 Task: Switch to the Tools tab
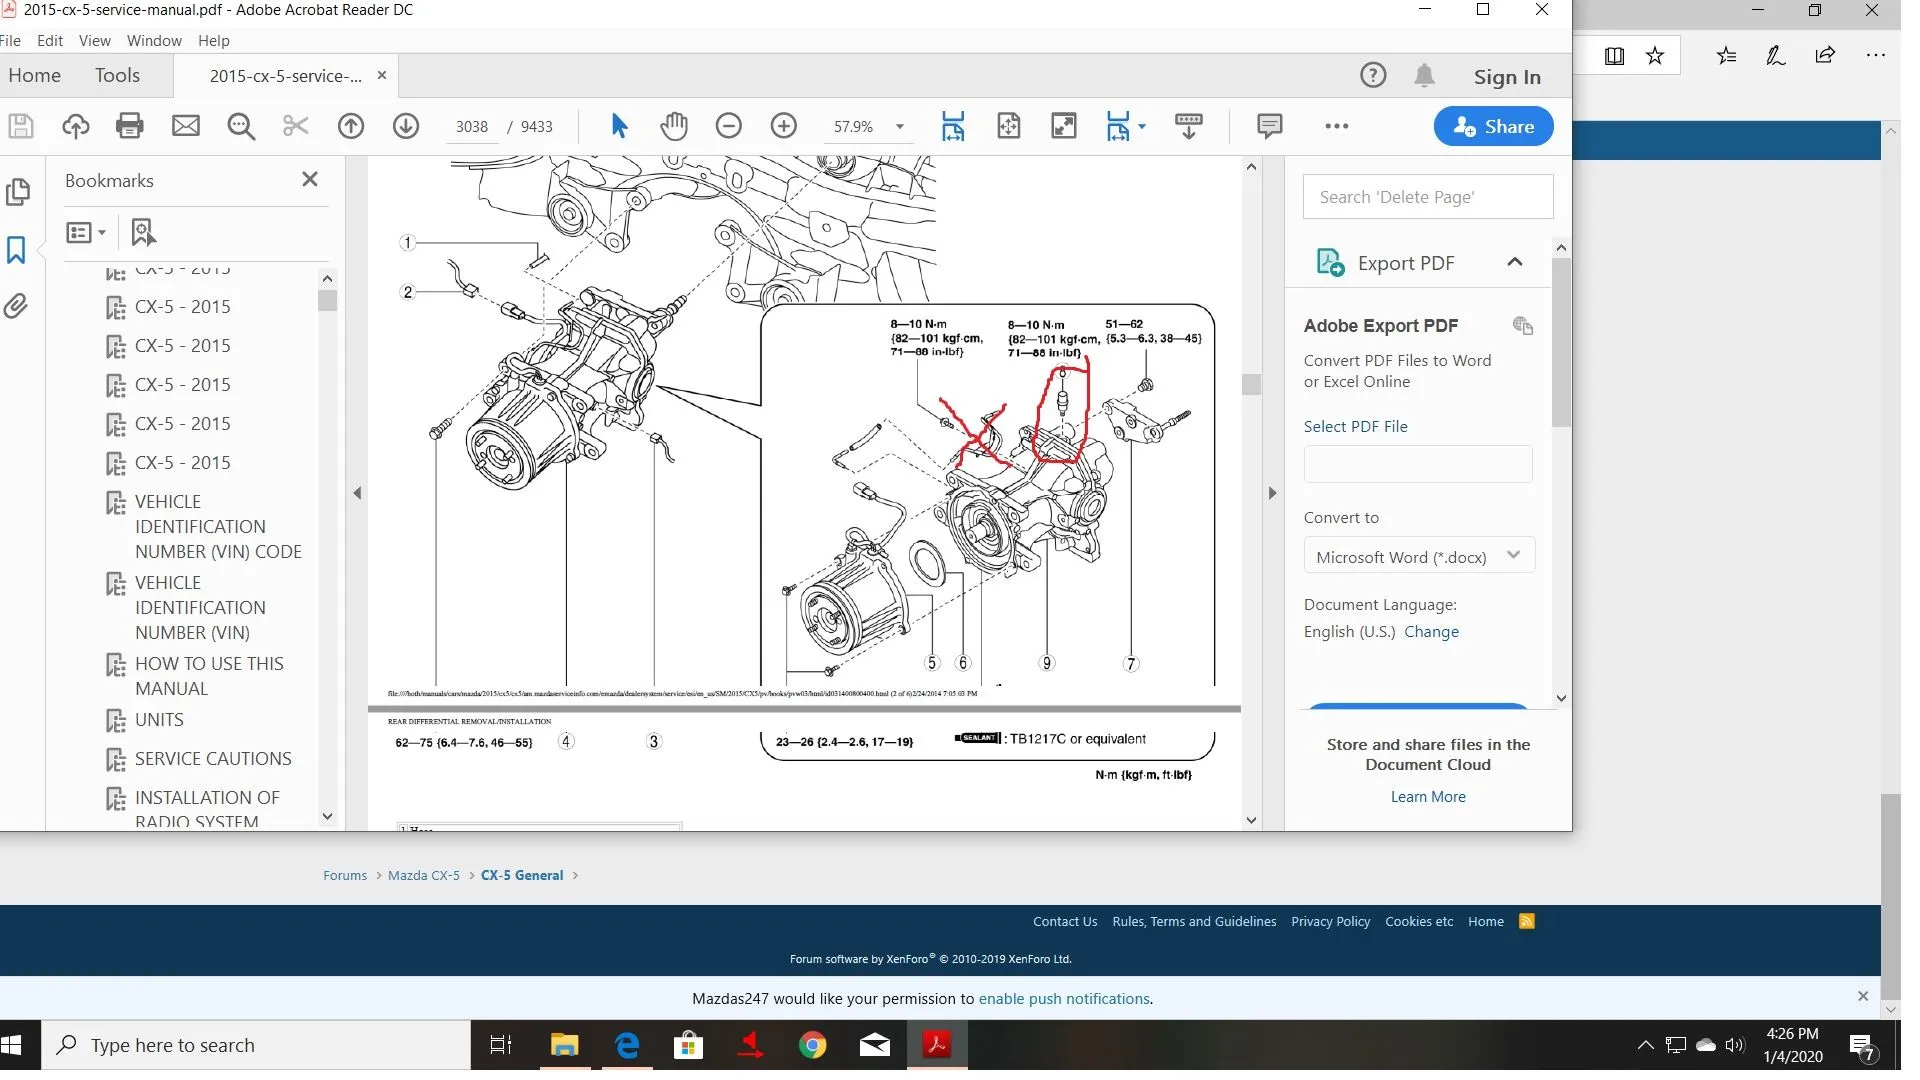click(117, 75)
